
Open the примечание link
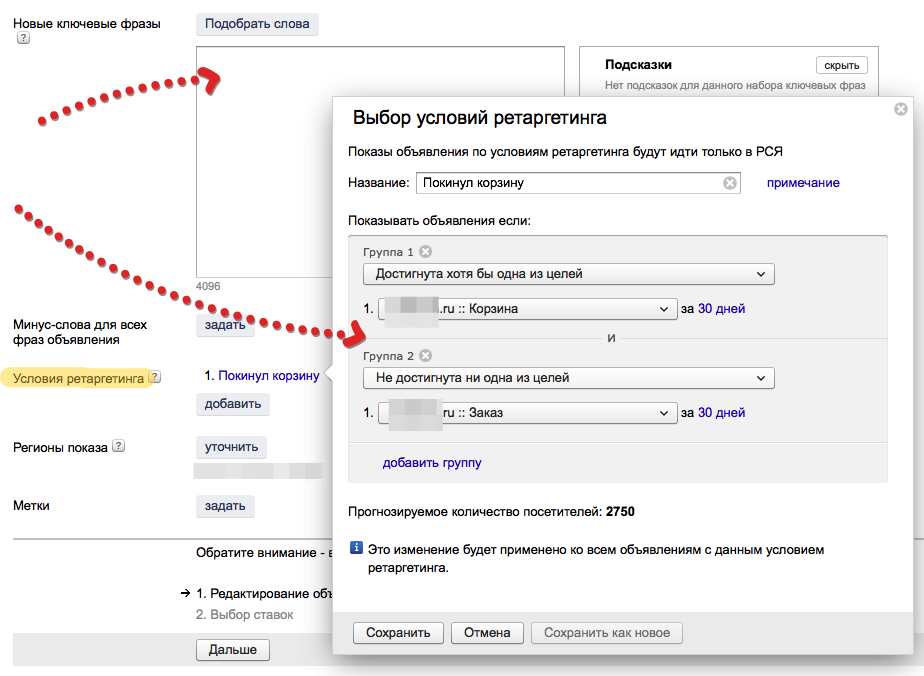803,183
